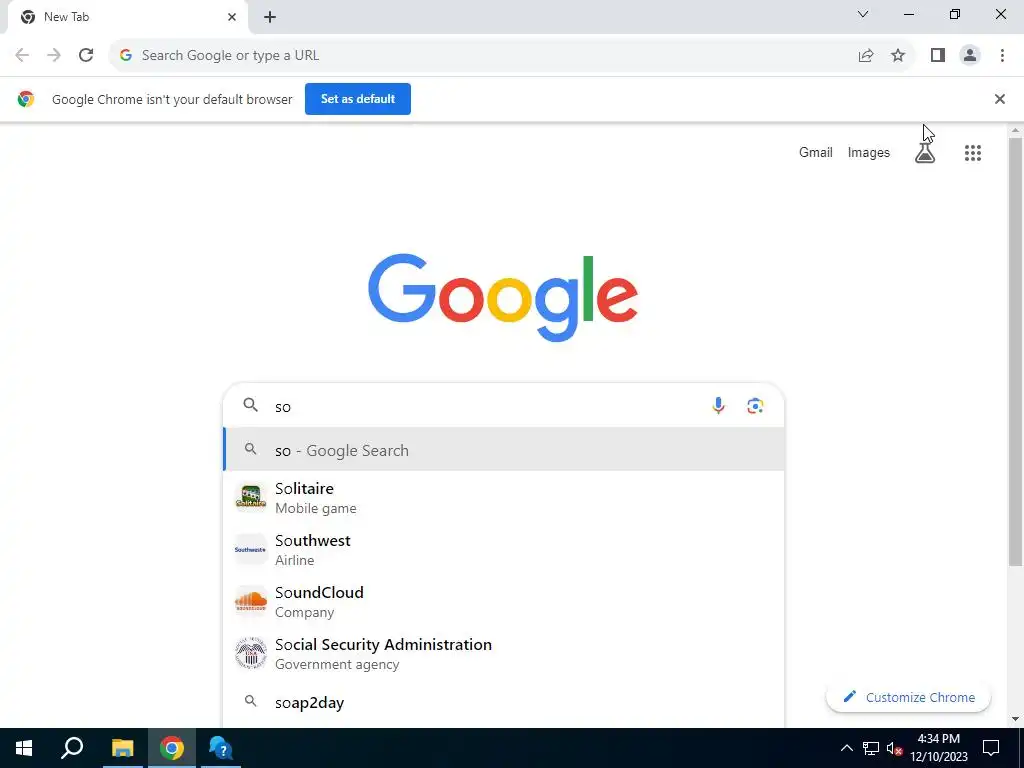Open the Images link
This screenshot has width=1024, height=768.
coord(869,153)
